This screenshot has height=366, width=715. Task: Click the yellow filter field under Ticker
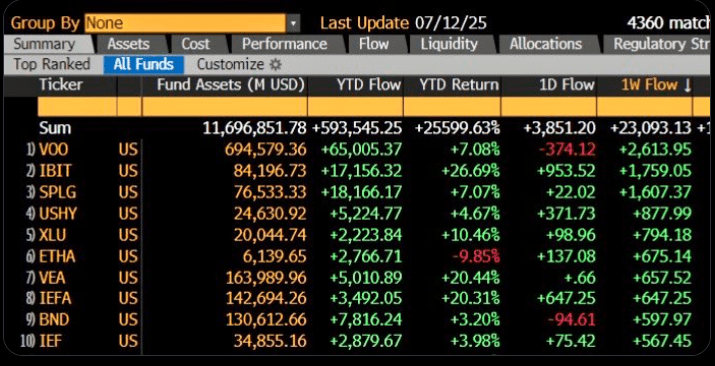pos(77,107)
